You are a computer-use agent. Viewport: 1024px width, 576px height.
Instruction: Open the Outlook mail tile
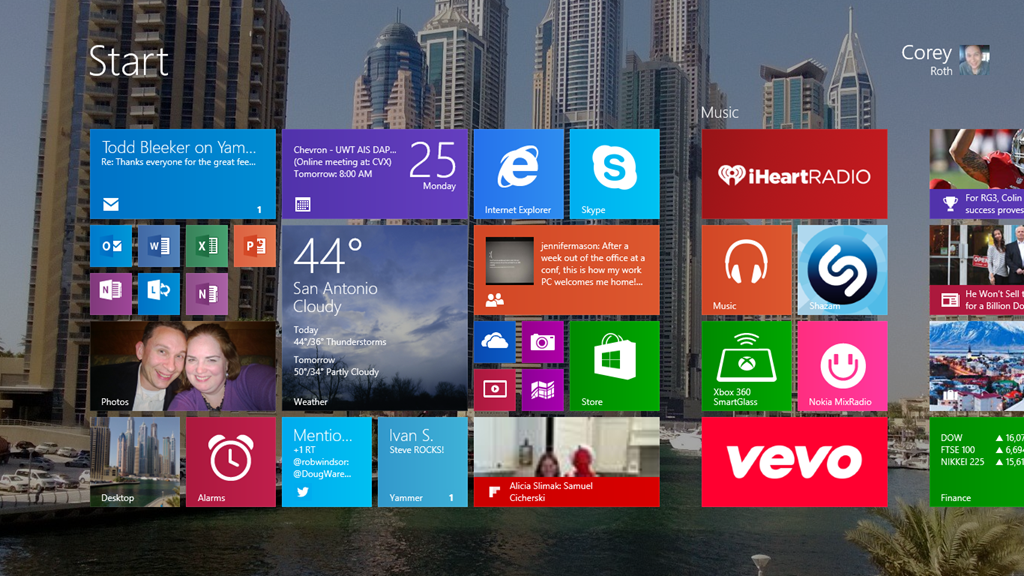point(111,247)
